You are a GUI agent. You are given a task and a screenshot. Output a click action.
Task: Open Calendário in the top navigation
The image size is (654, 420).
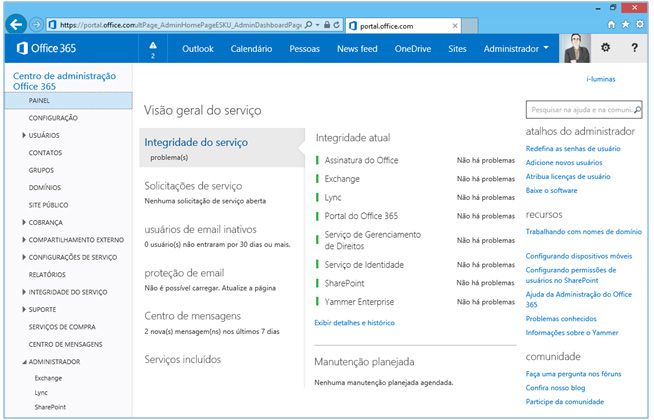click(x=251, y=49)
